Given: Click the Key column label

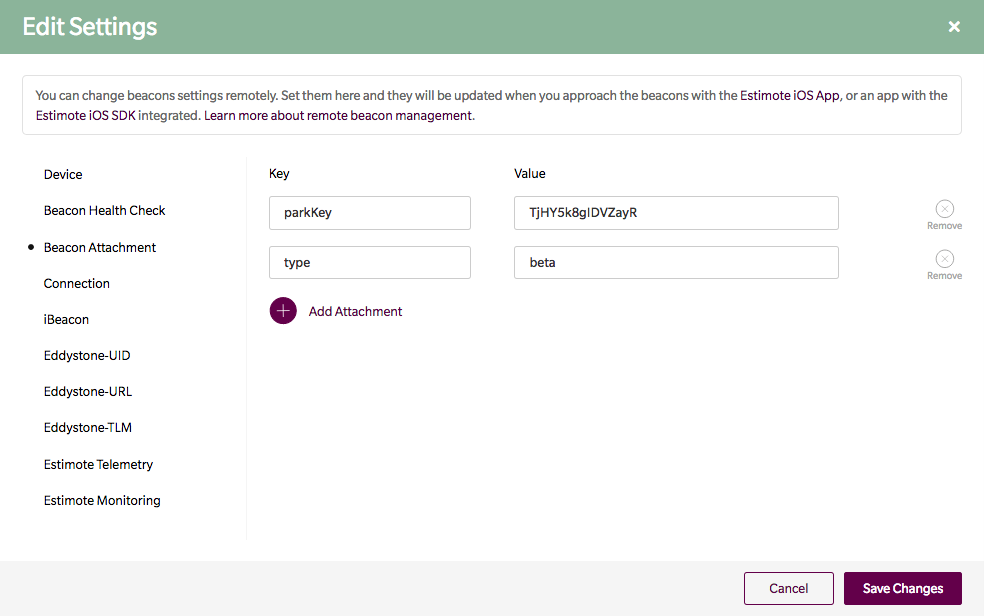Looking at the screenshot, I should coord(279,173).
